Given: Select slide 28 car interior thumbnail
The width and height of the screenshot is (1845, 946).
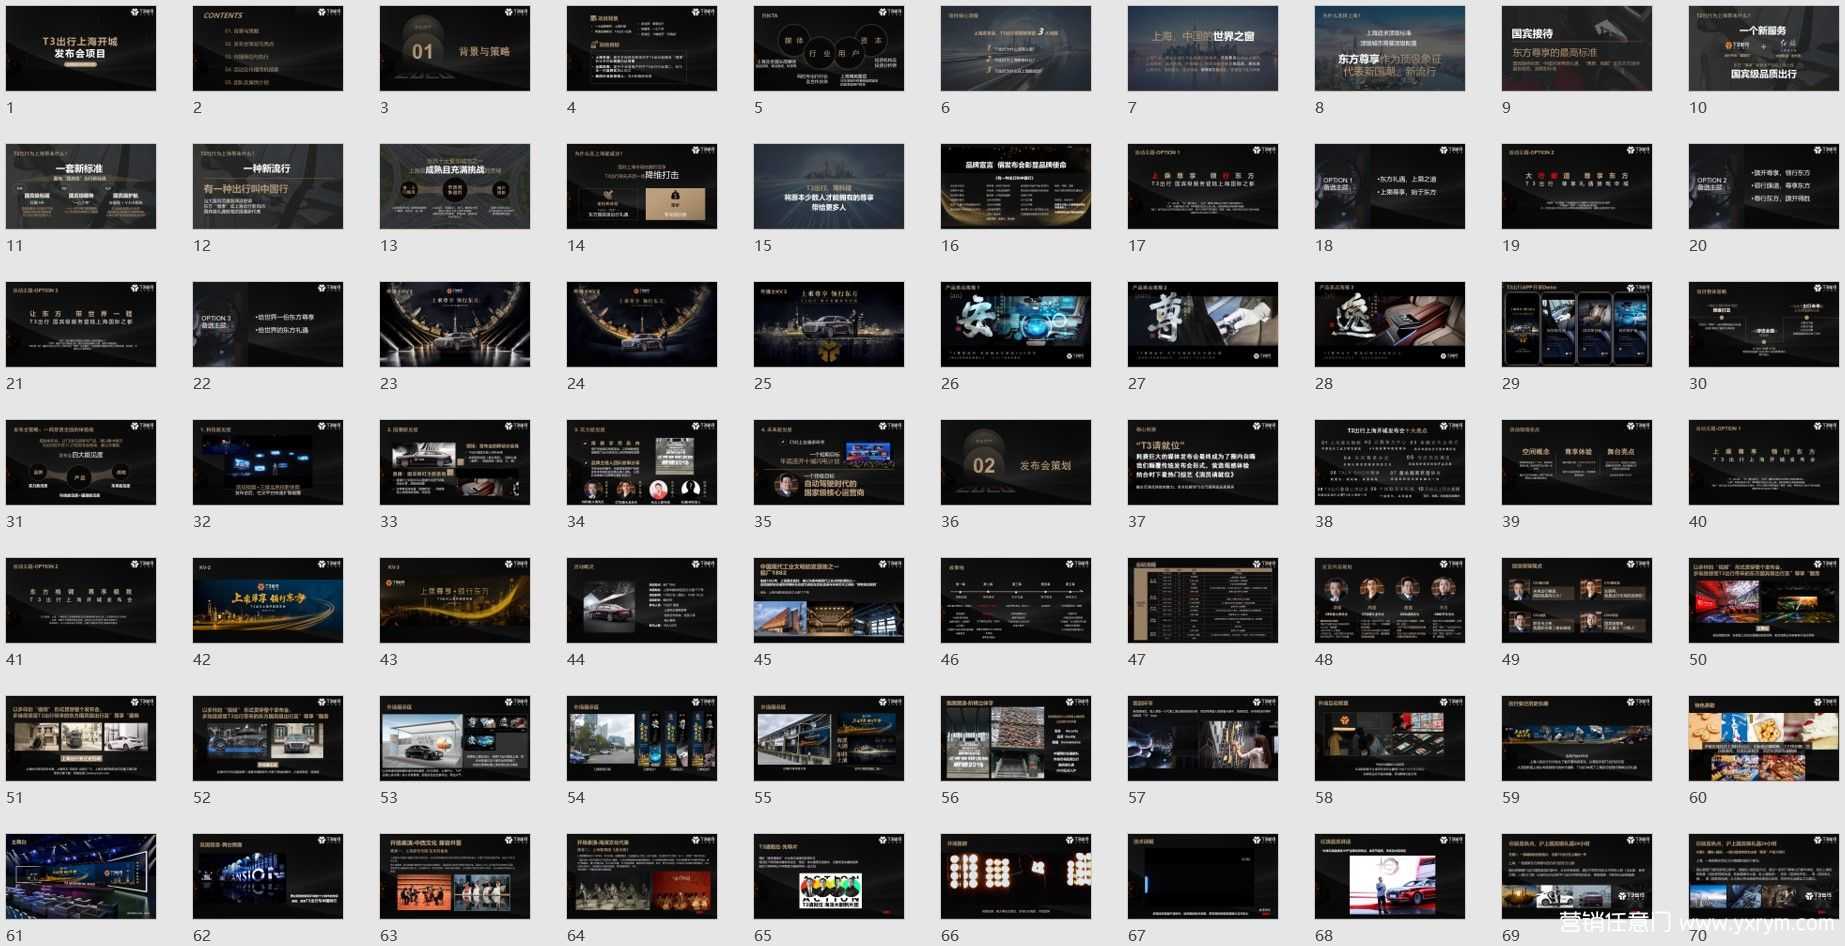Looking at the screenshot, I should click(x=1390, y=324).
